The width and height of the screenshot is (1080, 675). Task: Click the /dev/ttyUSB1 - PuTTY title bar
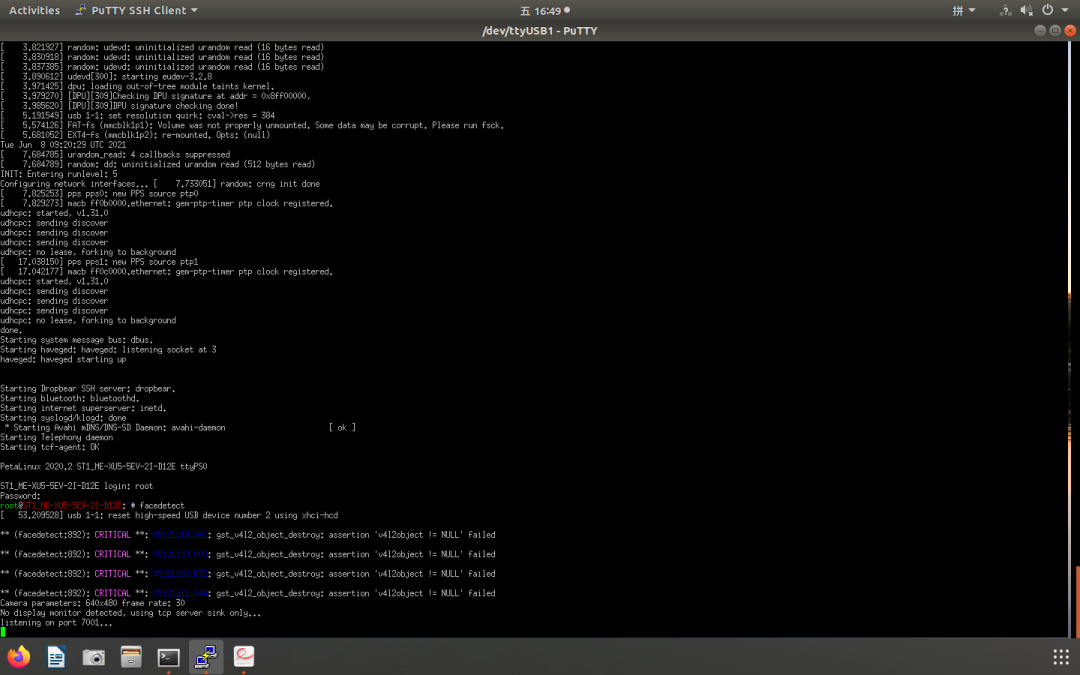tap(540, 30)
